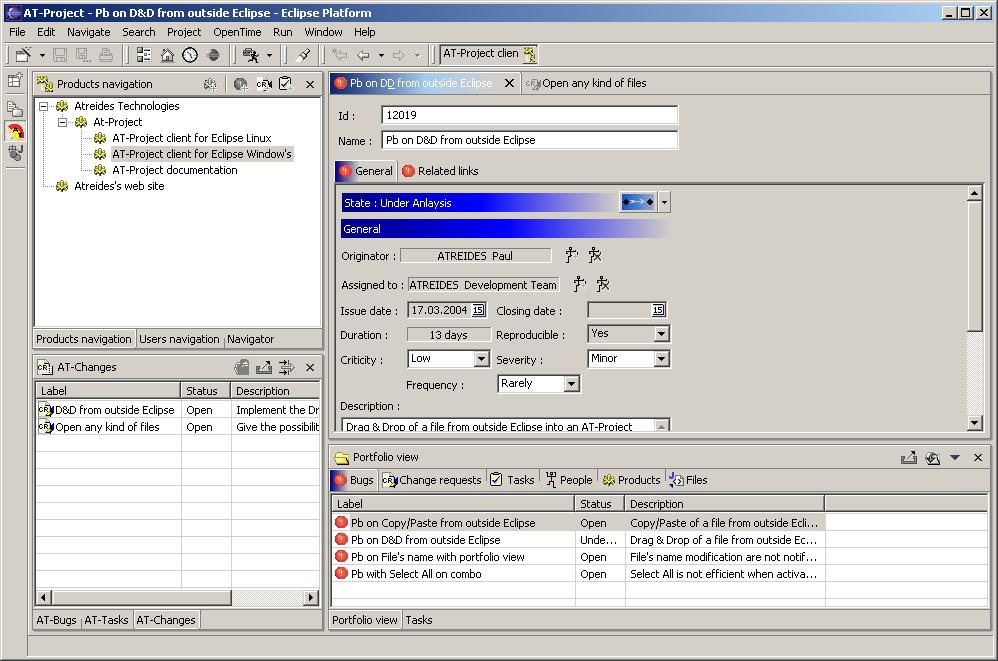The image size is (998, 661).
Task: Click first person icon beside Assigned to
Action: tap(579, 284)
